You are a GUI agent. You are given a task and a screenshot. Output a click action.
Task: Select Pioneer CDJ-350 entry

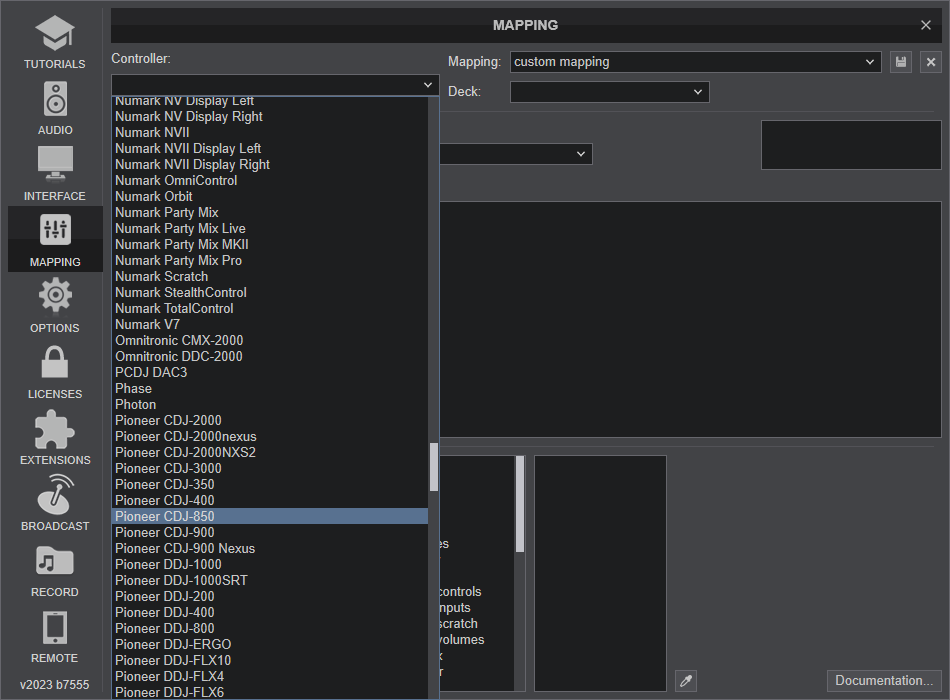pos(270,484)
